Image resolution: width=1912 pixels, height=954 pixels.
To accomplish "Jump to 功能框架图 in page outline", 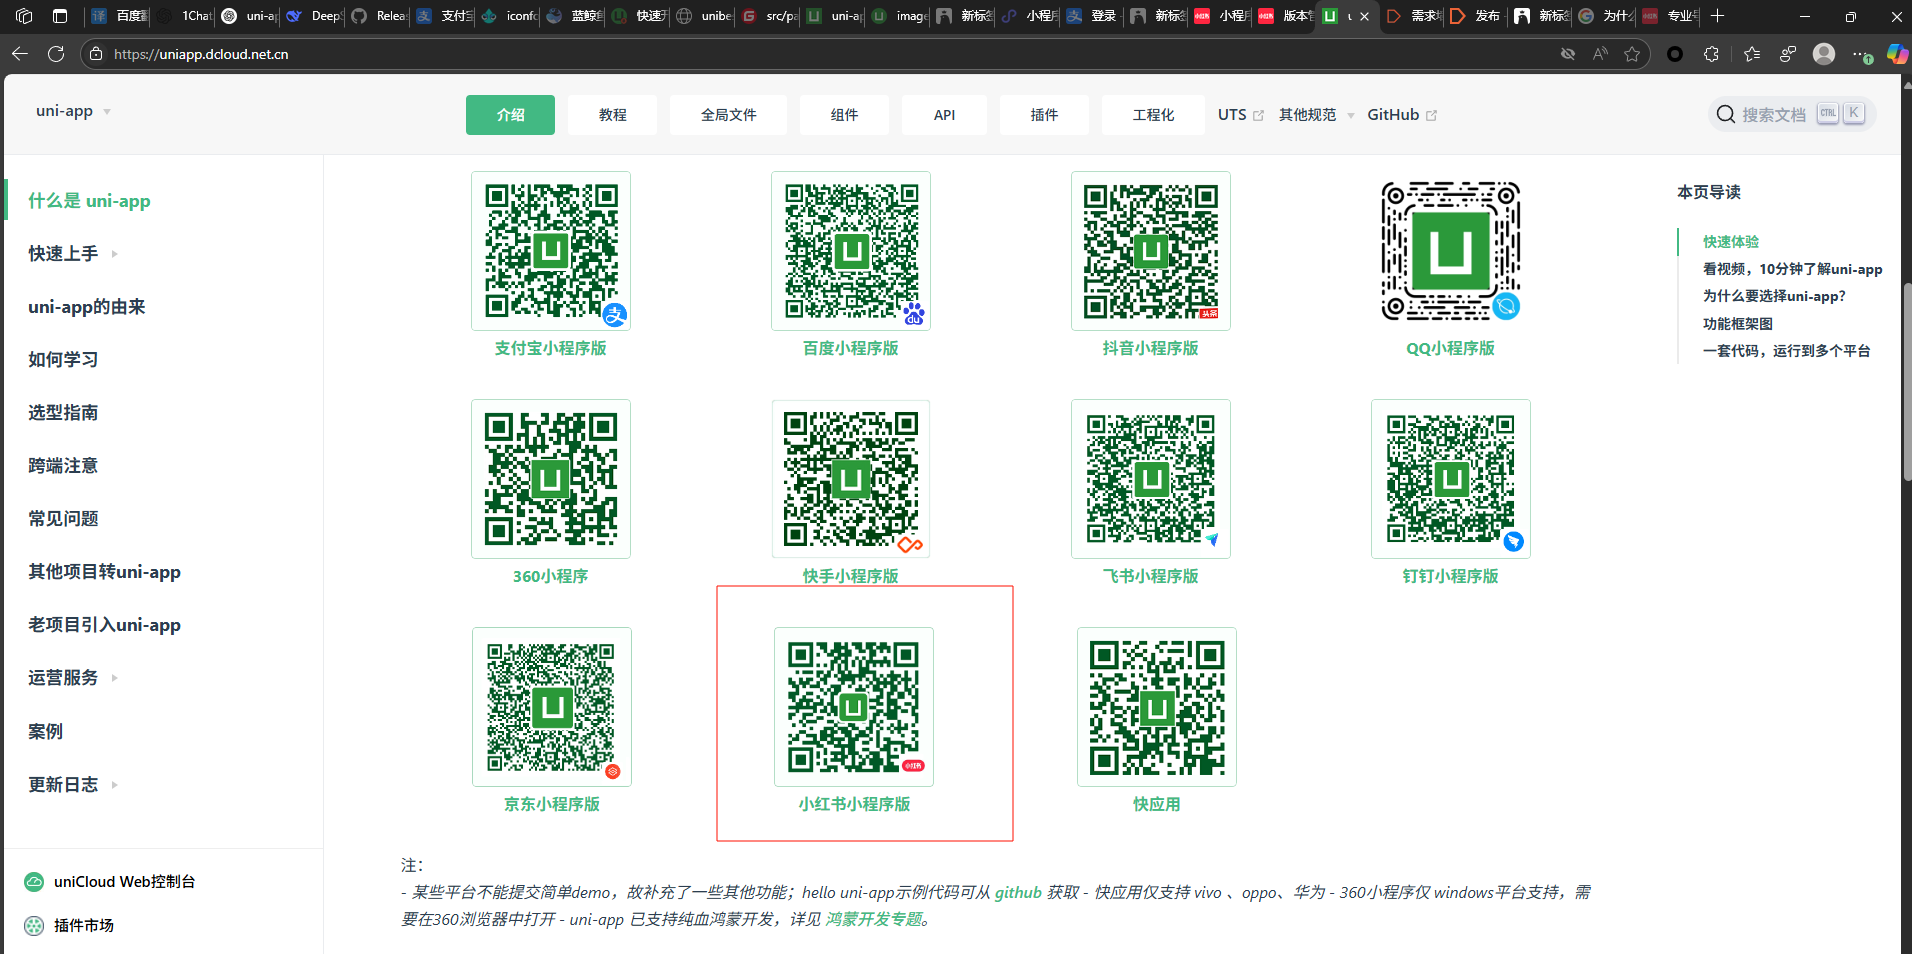I will click(1738, 324).
